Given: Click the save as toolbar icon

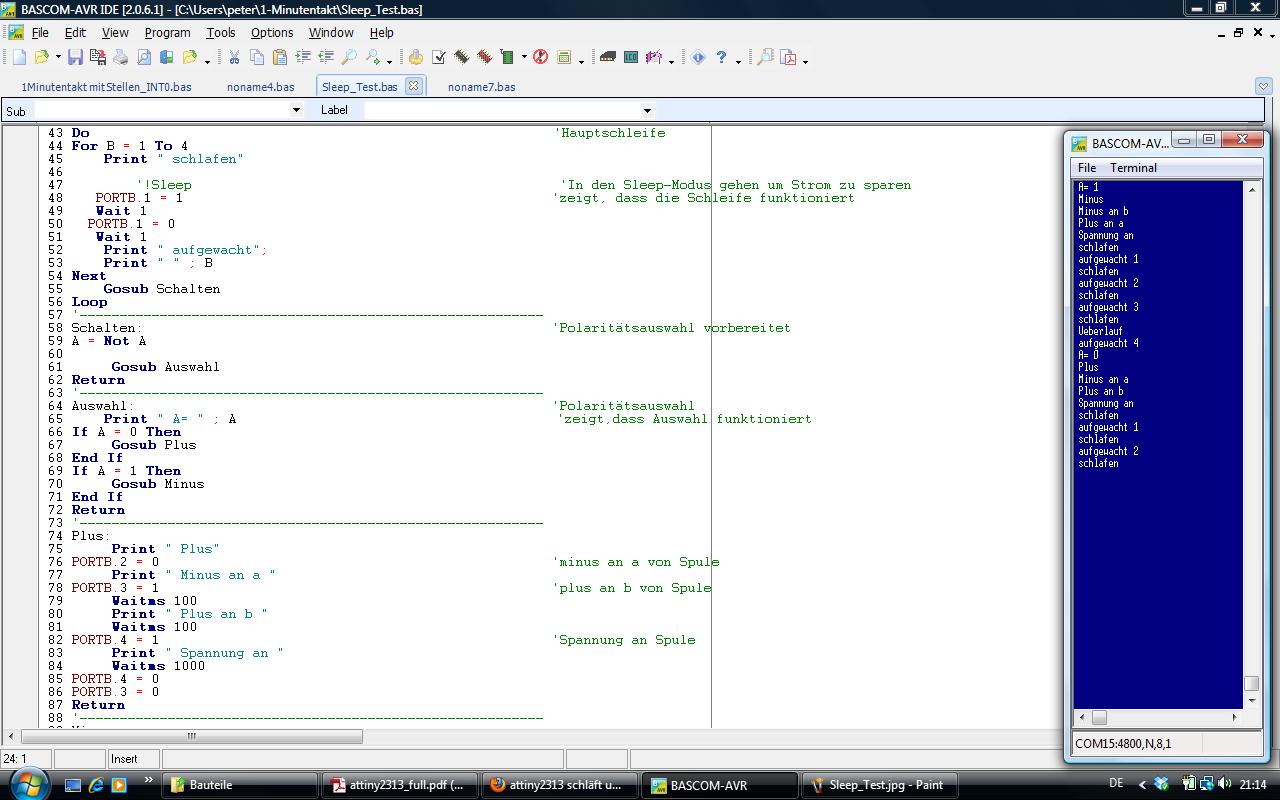Looking at the screenshot, I should point(97,58).
